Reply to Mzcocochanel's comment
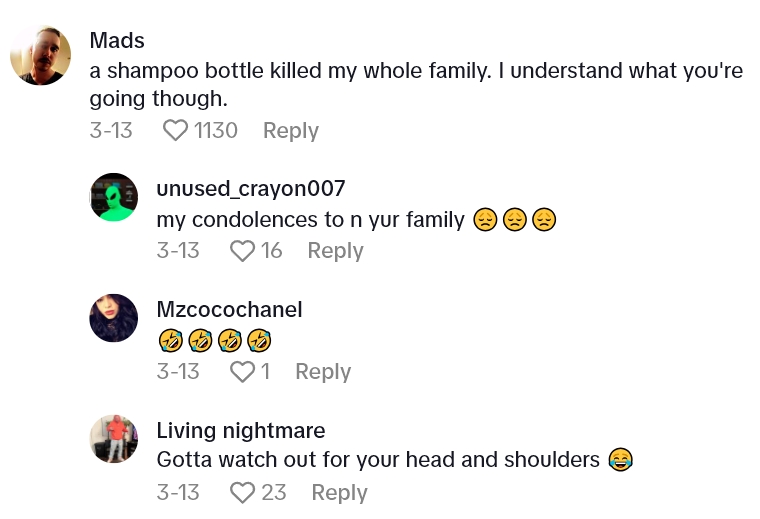 click(323, 372)
